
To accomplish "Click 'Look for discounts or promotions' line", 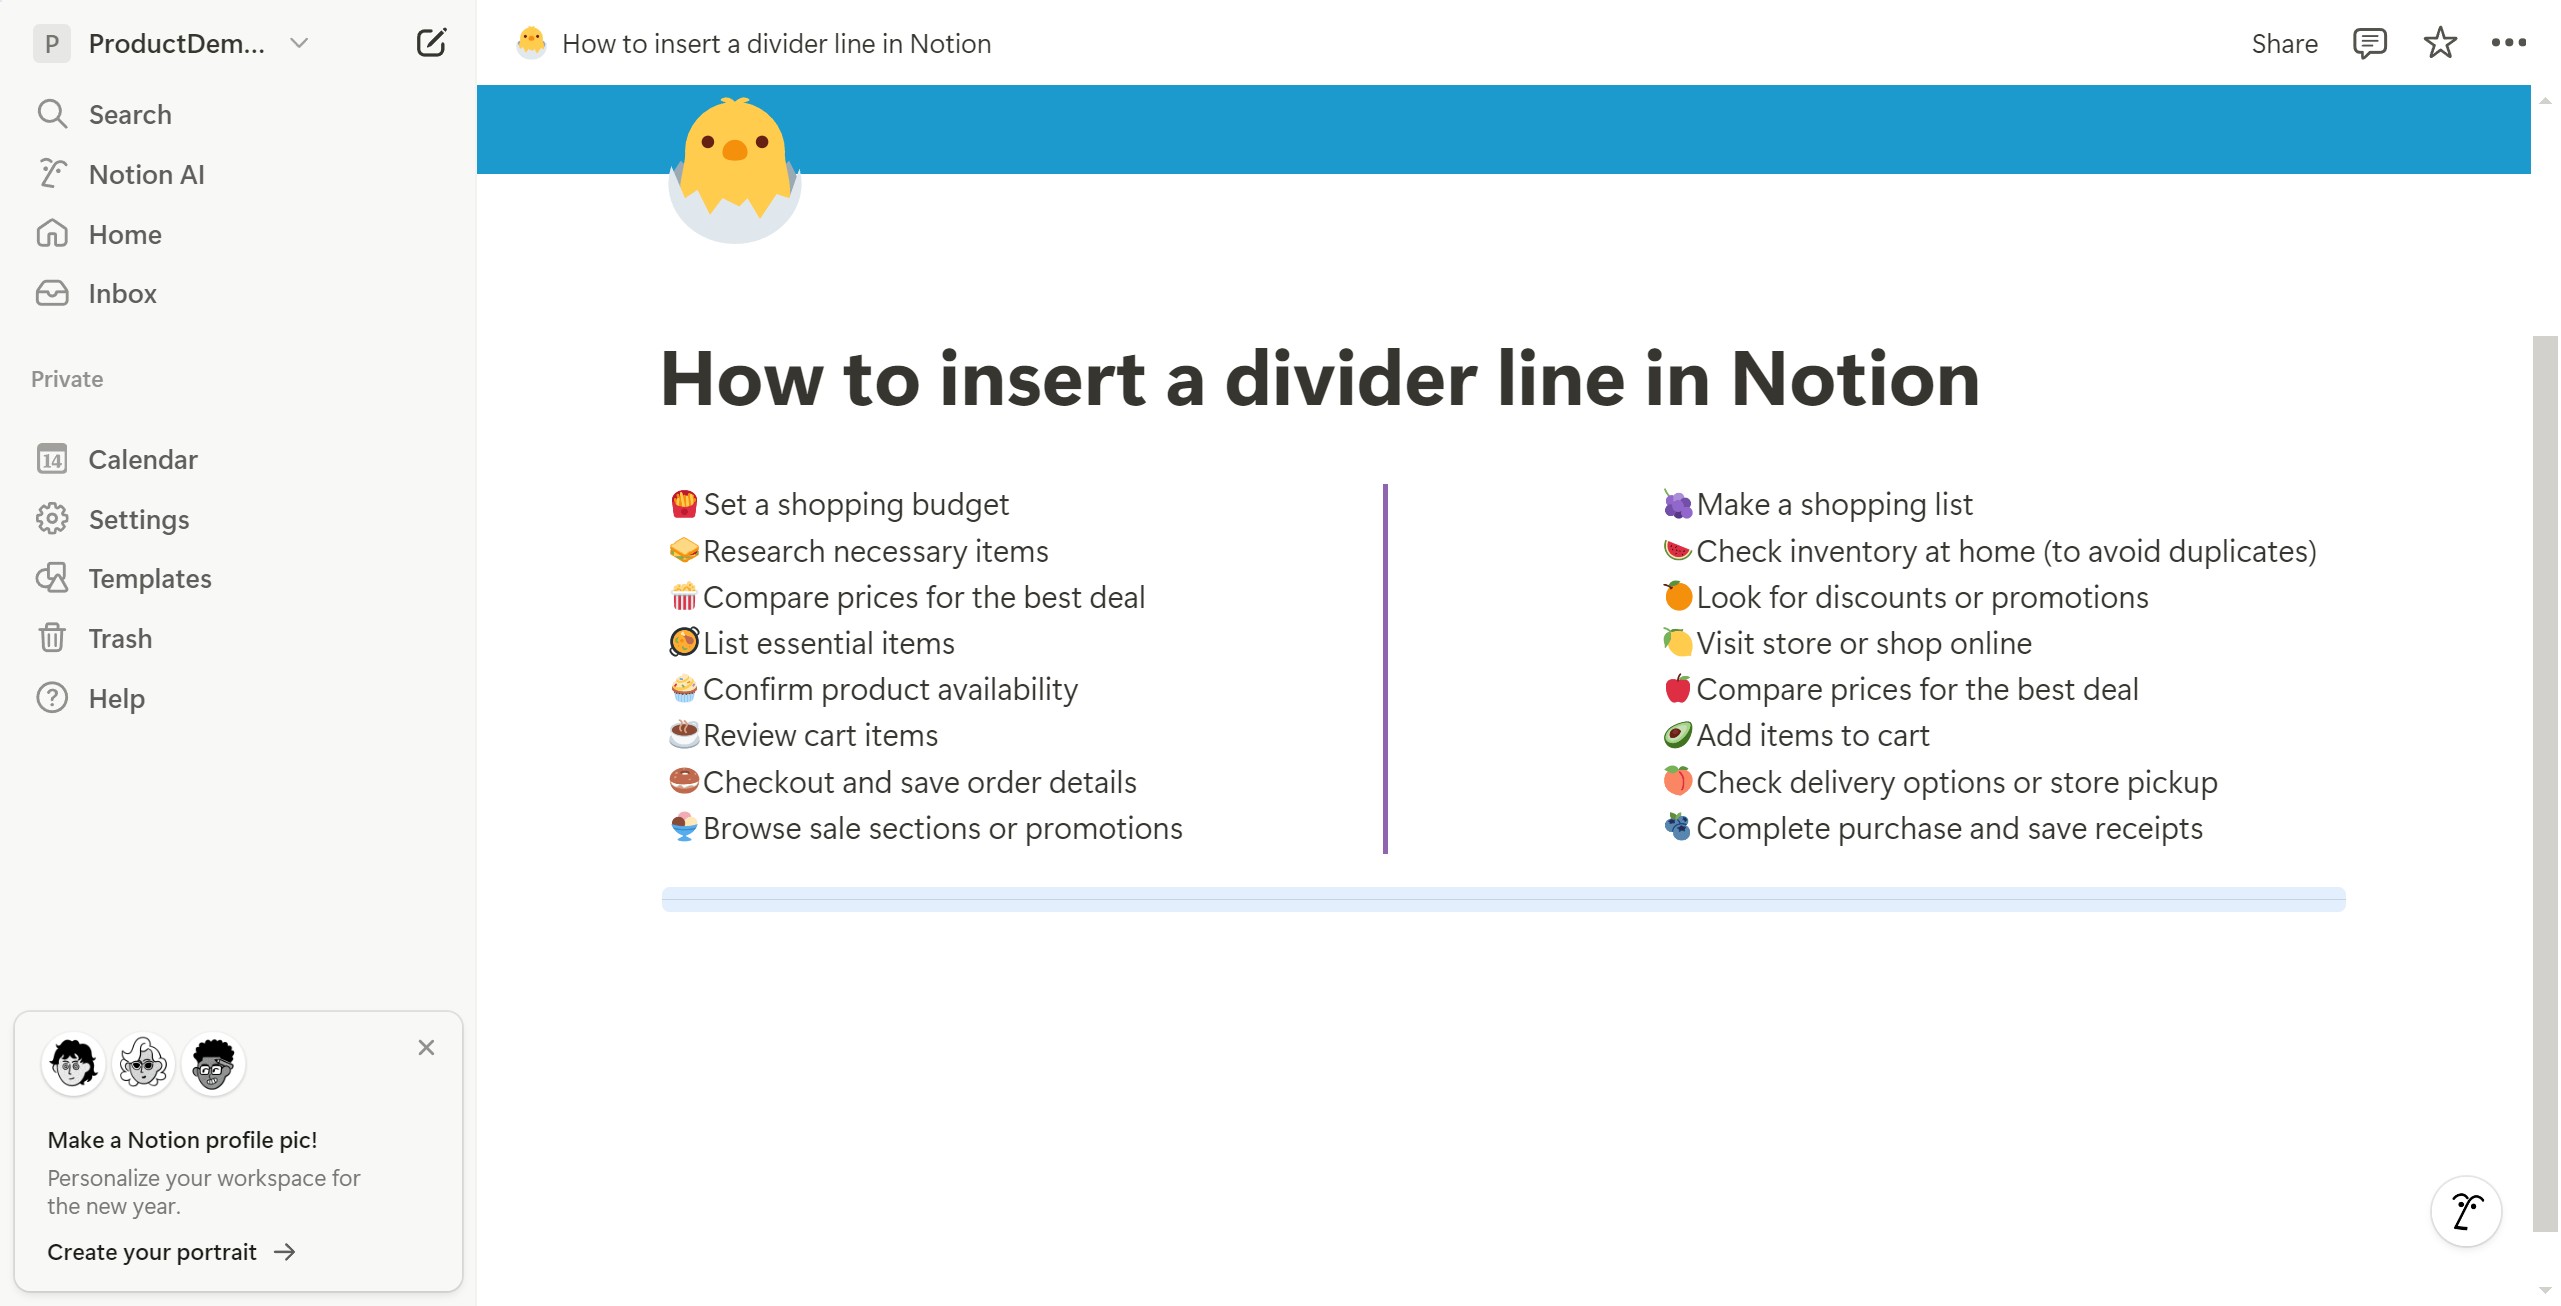I will point(1922,597).
